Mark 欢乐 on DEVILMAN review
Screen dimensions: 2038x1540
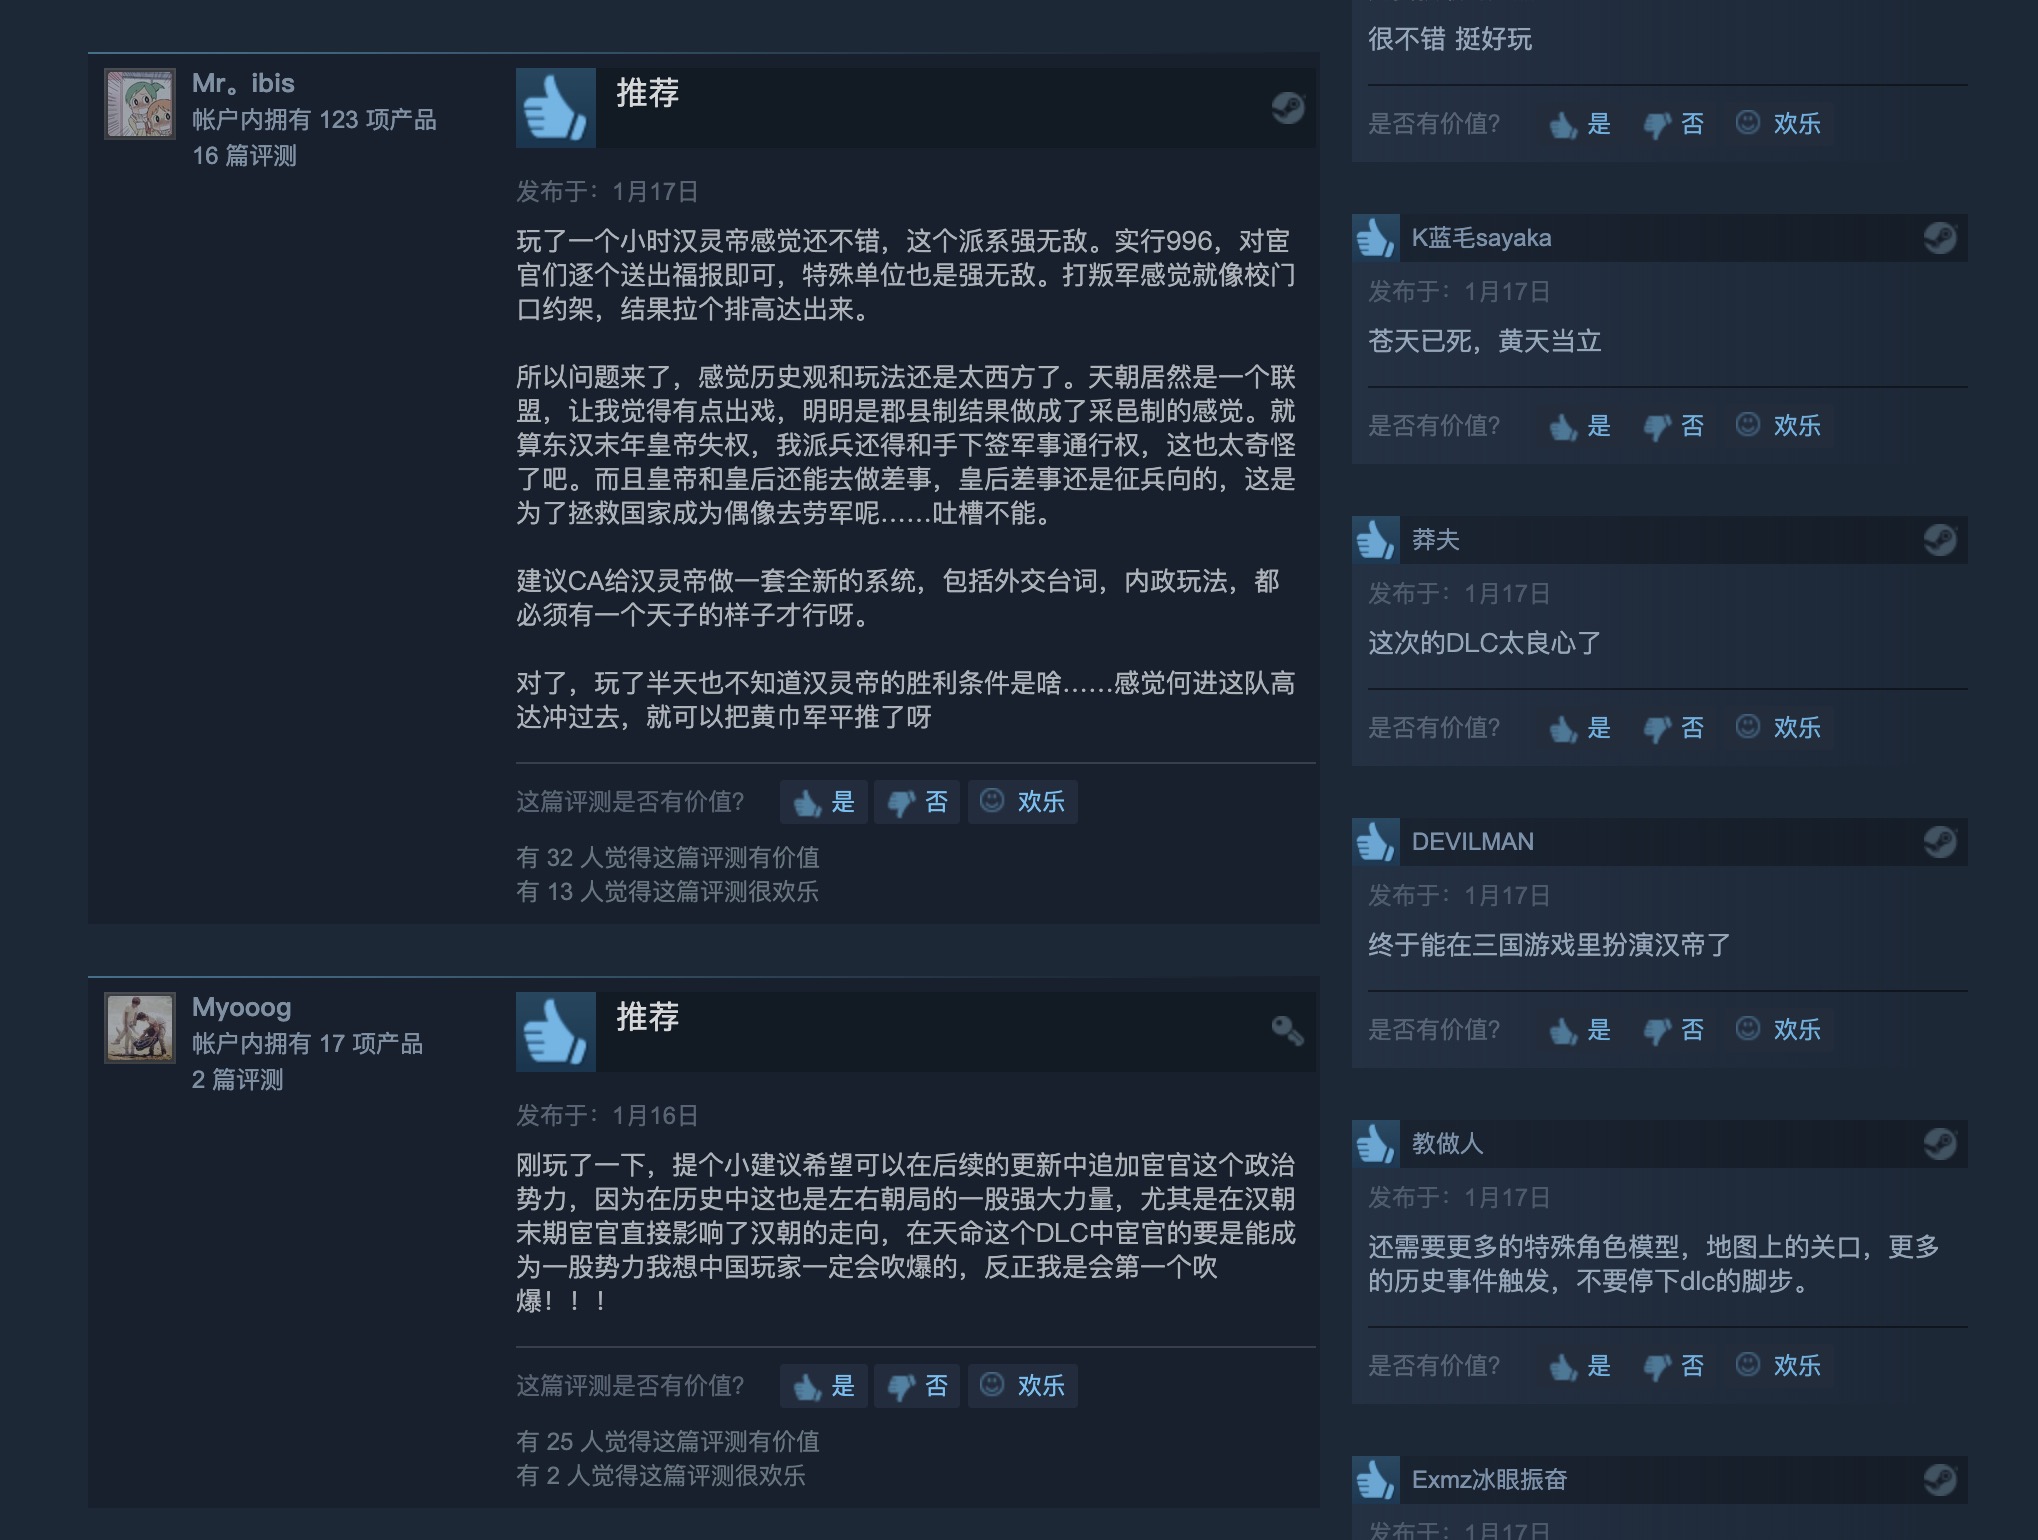[1778, 1030]
